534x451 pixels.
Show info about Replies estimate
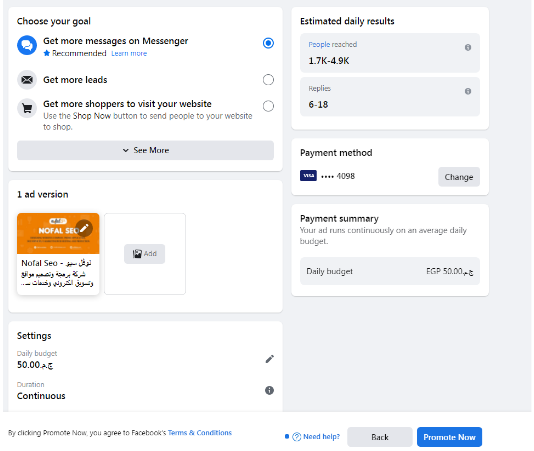(468, 91)
